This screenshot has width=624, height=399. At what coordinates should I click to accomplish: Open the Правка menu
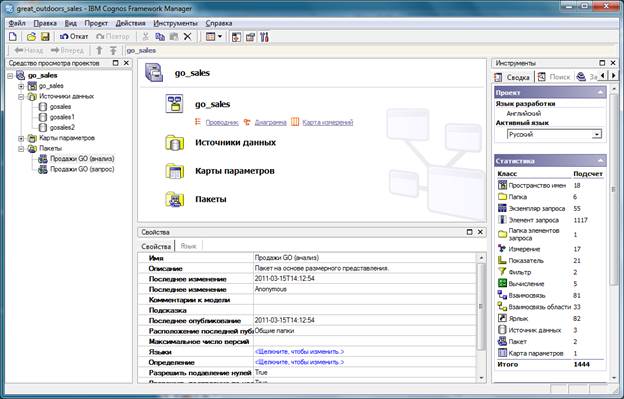[45, 23]
